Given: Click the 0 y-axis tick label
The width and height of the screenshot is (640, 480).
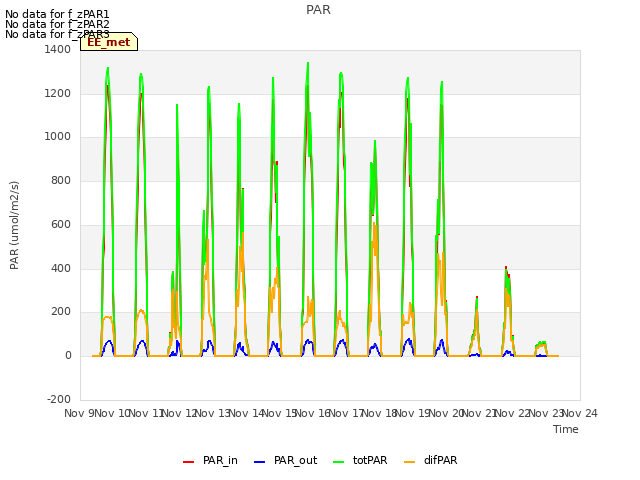Looking at the screenshot, I should pyautogui.click(x=68, y=356).
